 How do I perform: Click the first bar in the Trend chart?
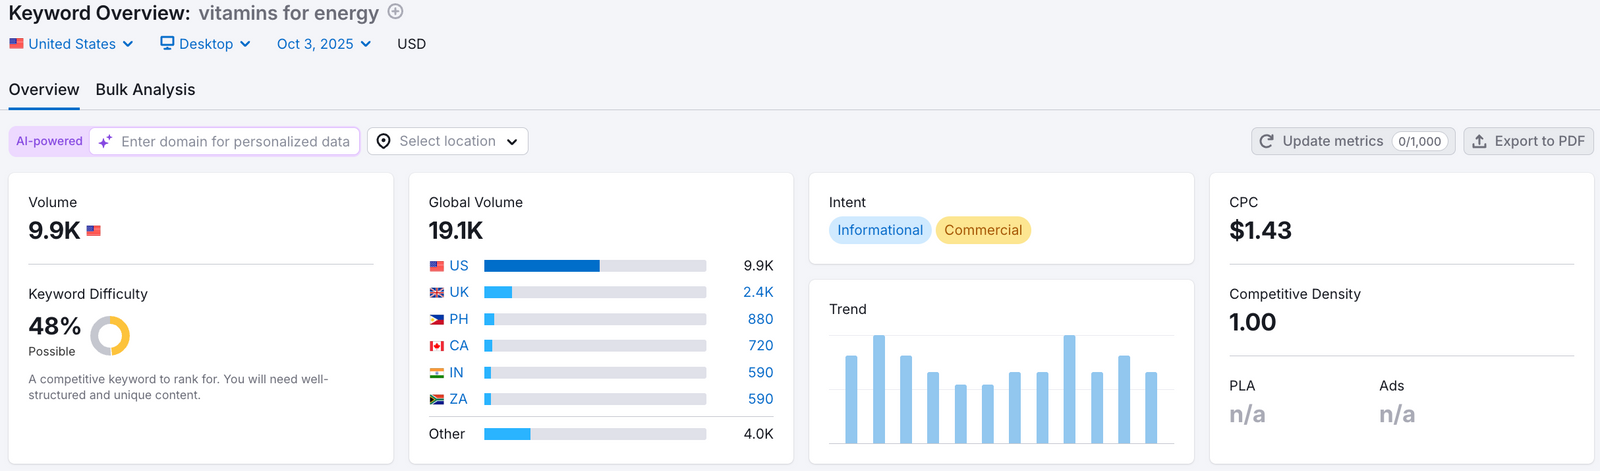852,399
